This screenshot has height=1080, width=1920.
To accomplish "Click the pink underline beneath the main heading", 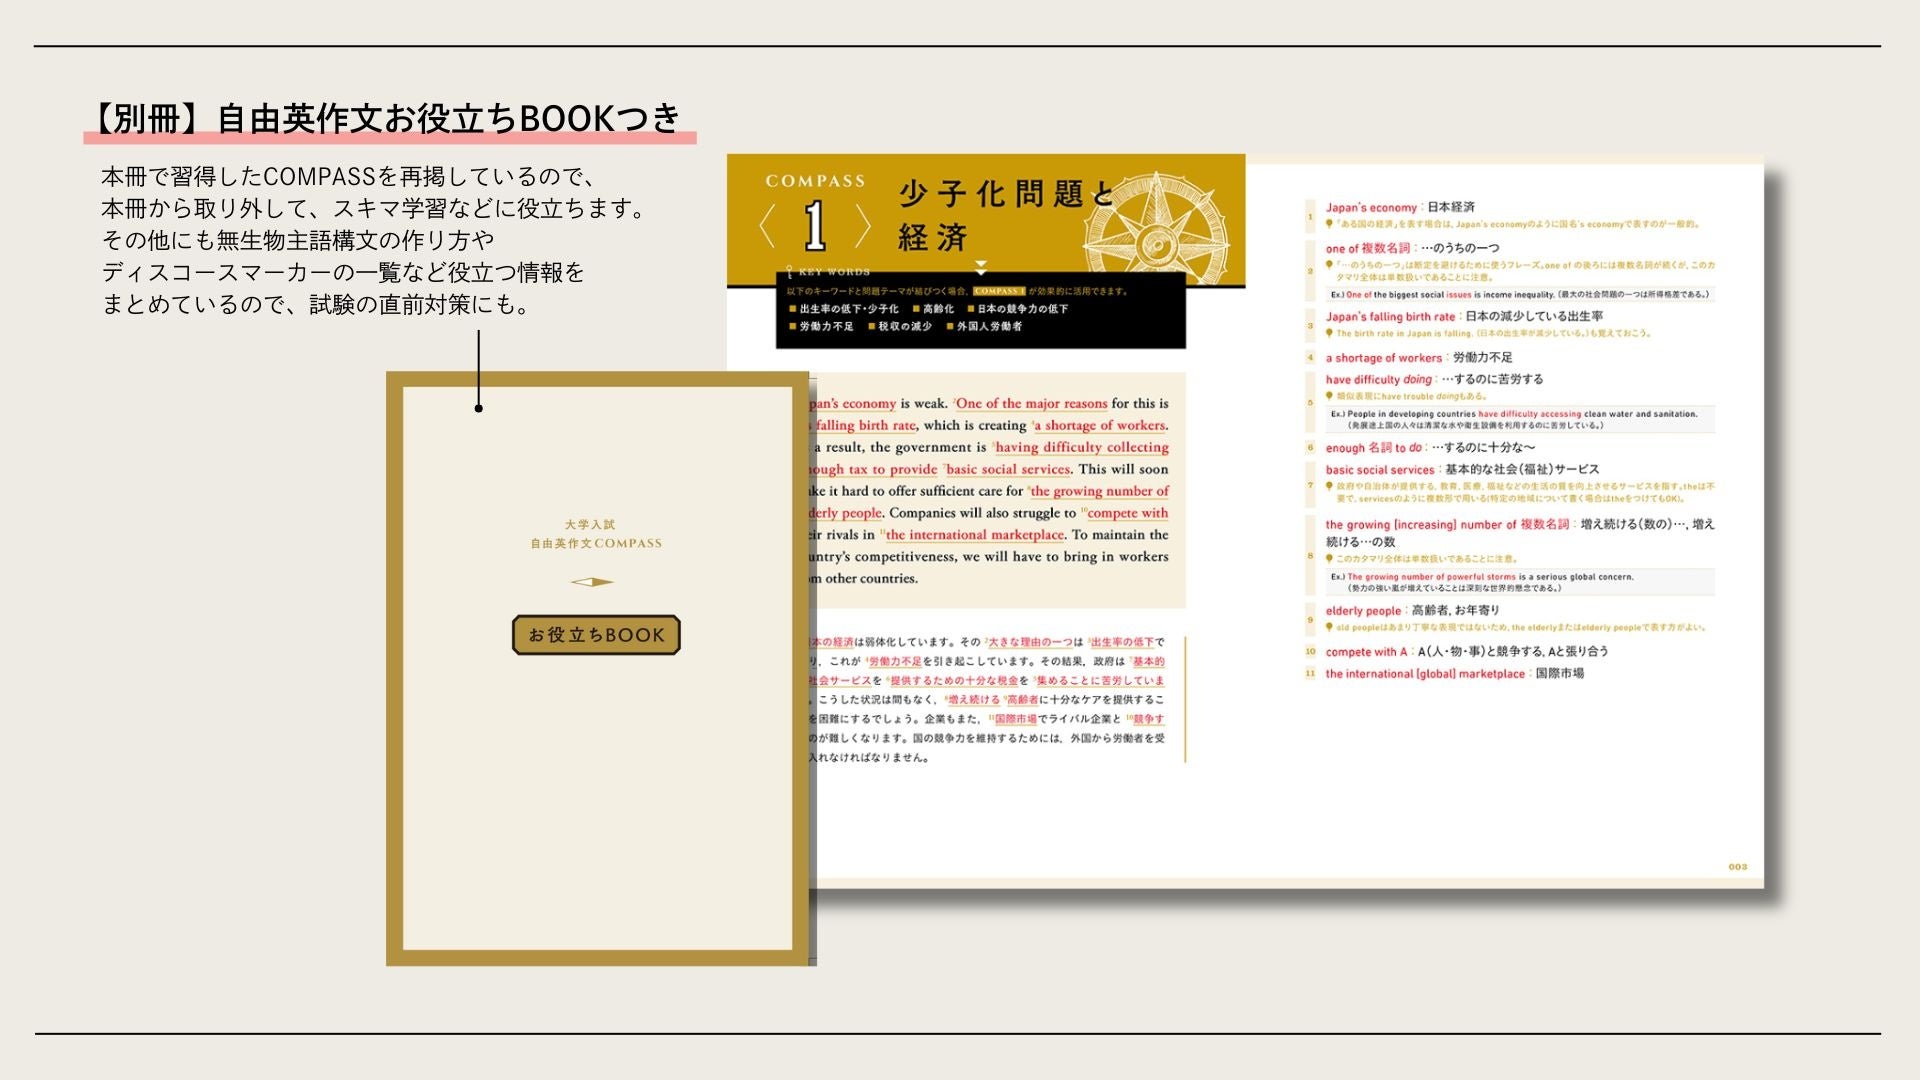I will click(390, 138).
